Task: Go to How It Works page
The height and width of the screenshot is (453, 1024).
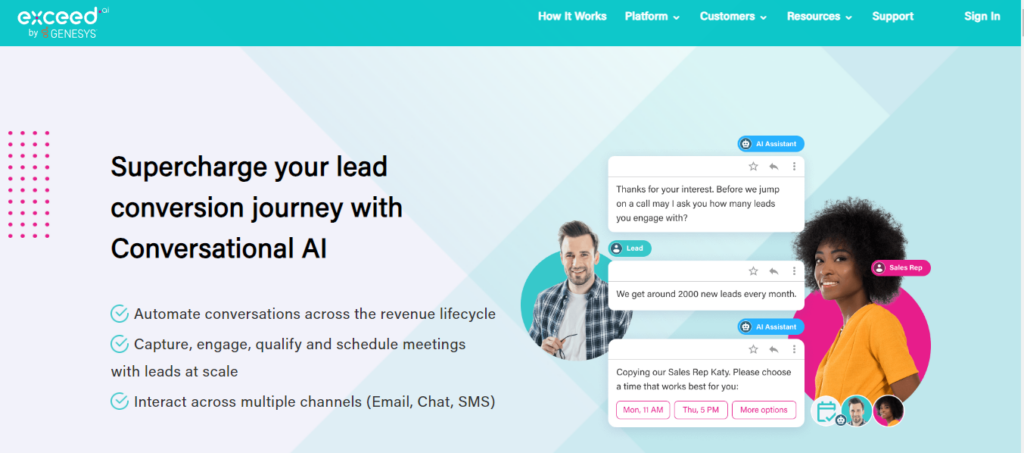Action: (572, 17)
